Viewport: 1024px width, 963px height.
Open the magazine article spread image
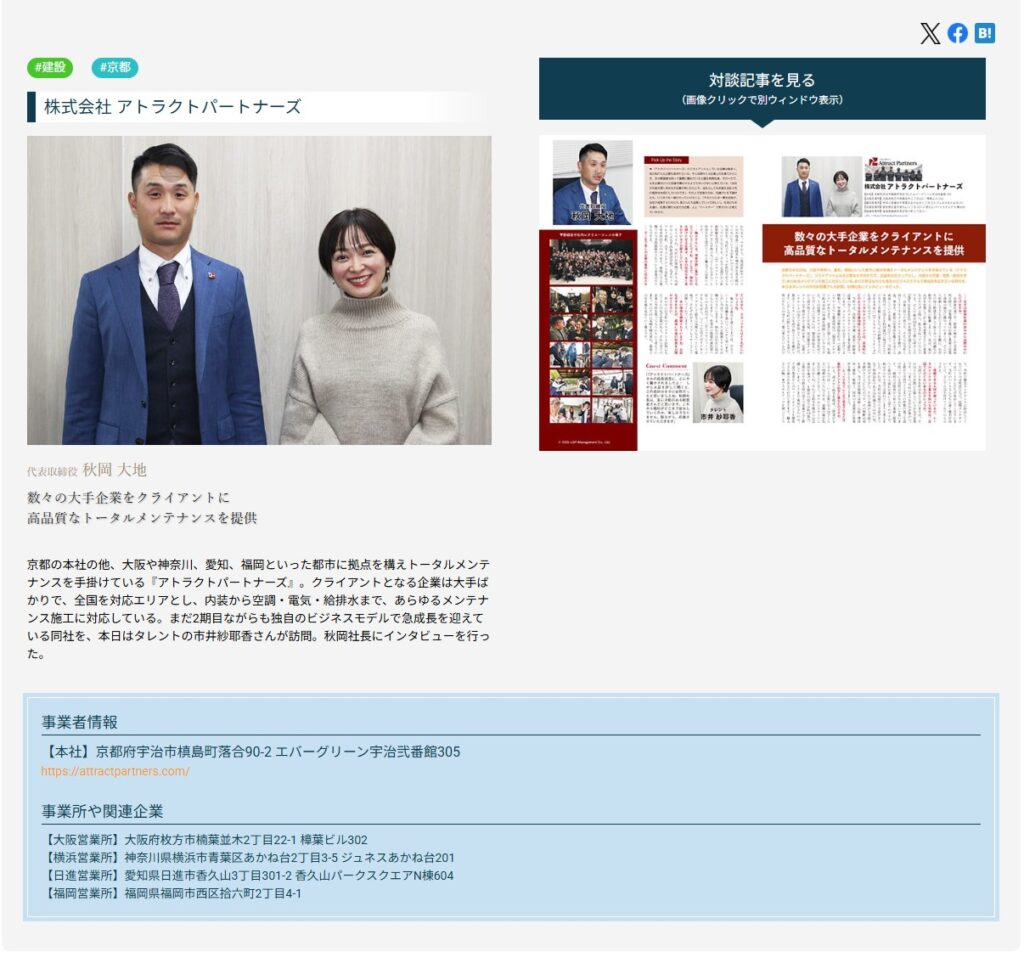[x=761, y=292]
